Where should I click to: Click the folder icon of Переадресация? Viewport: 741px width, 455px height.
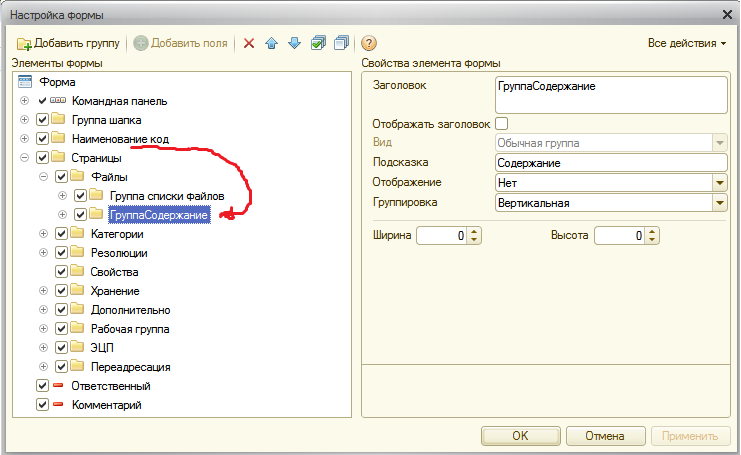[77, 366]
